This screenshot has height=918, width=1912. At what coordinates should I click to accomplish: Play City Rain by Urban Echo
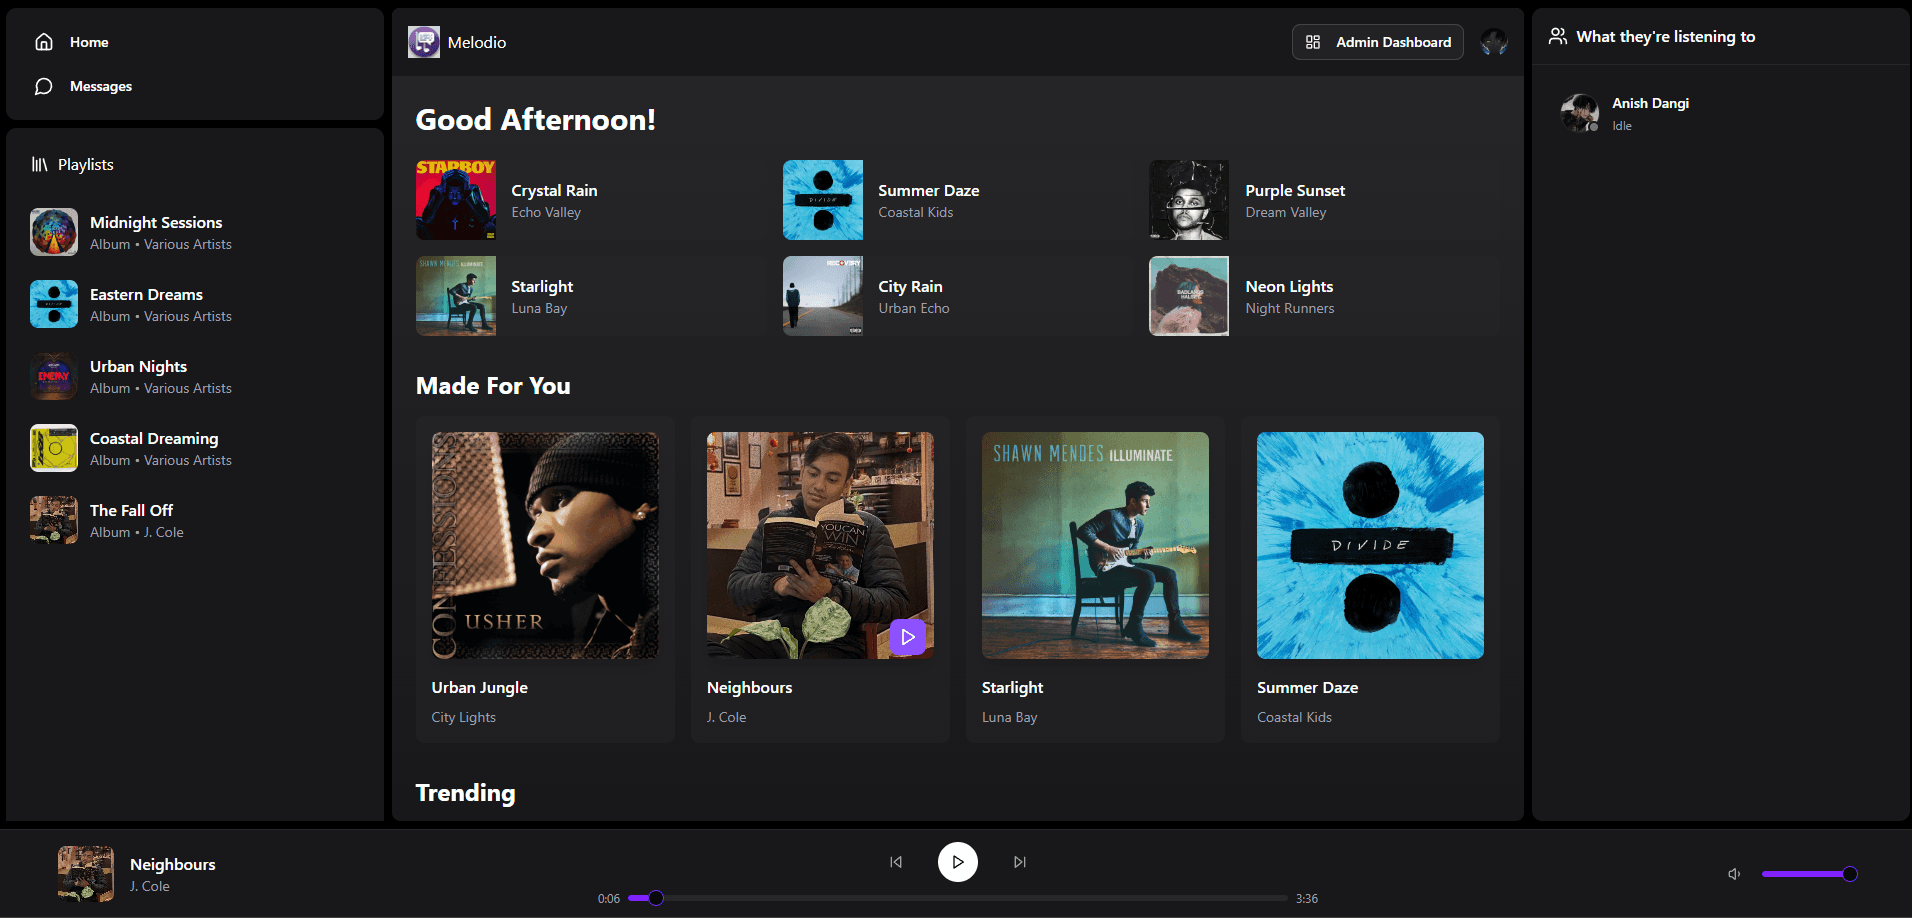pyautogui.click(x=957, y=296)
